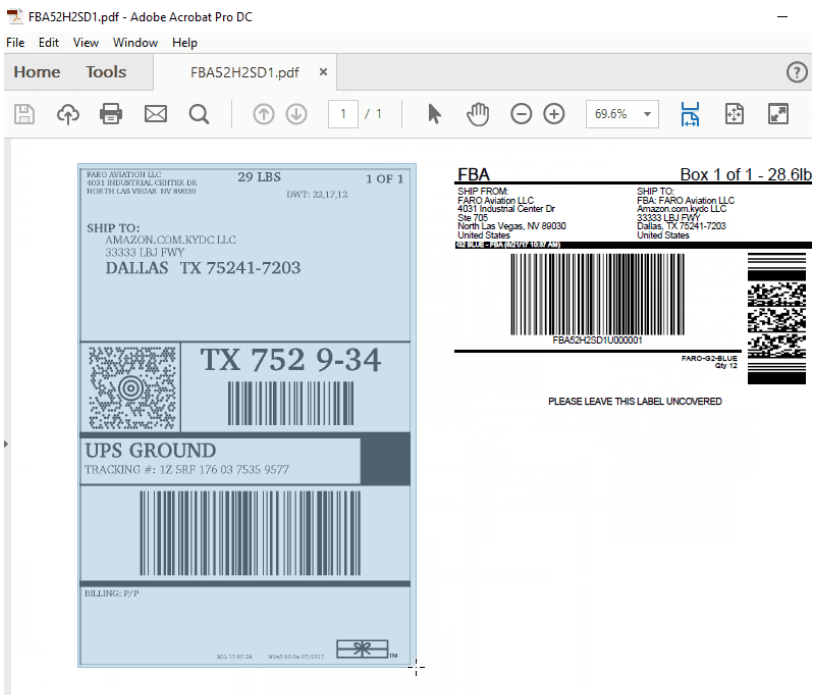Open the Help menu
This screenshot has width=814, height=695.
tap(185, 43)
